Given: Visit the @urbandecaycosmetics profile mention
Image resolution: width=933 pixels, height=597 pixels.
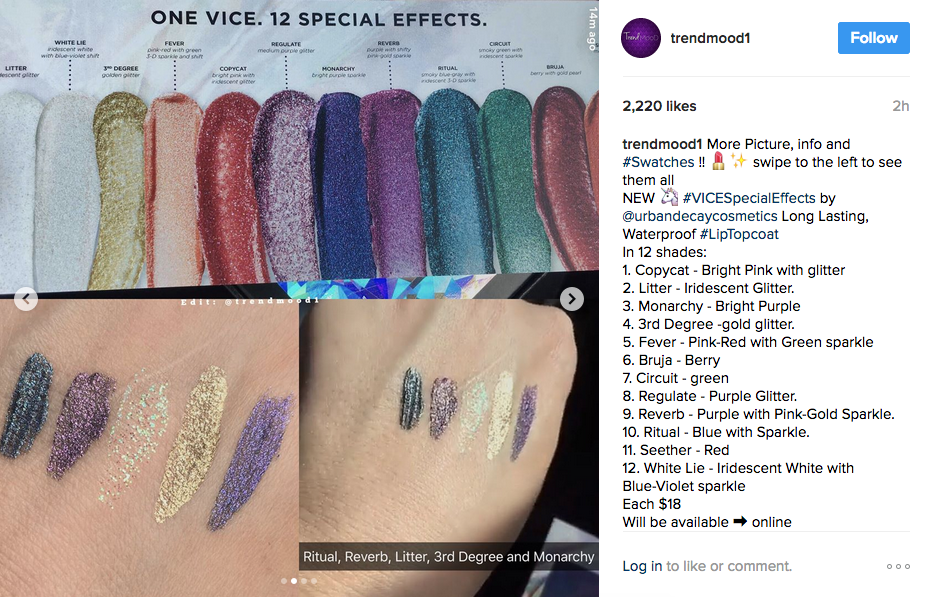Looking at the screenshot, I should click(x=700, y=216).
